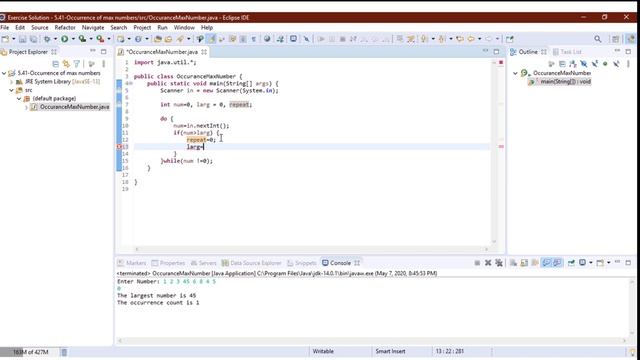Click the filter icon in Project Explorer
The width and height of the screenshot is (640, 360).
76,64
